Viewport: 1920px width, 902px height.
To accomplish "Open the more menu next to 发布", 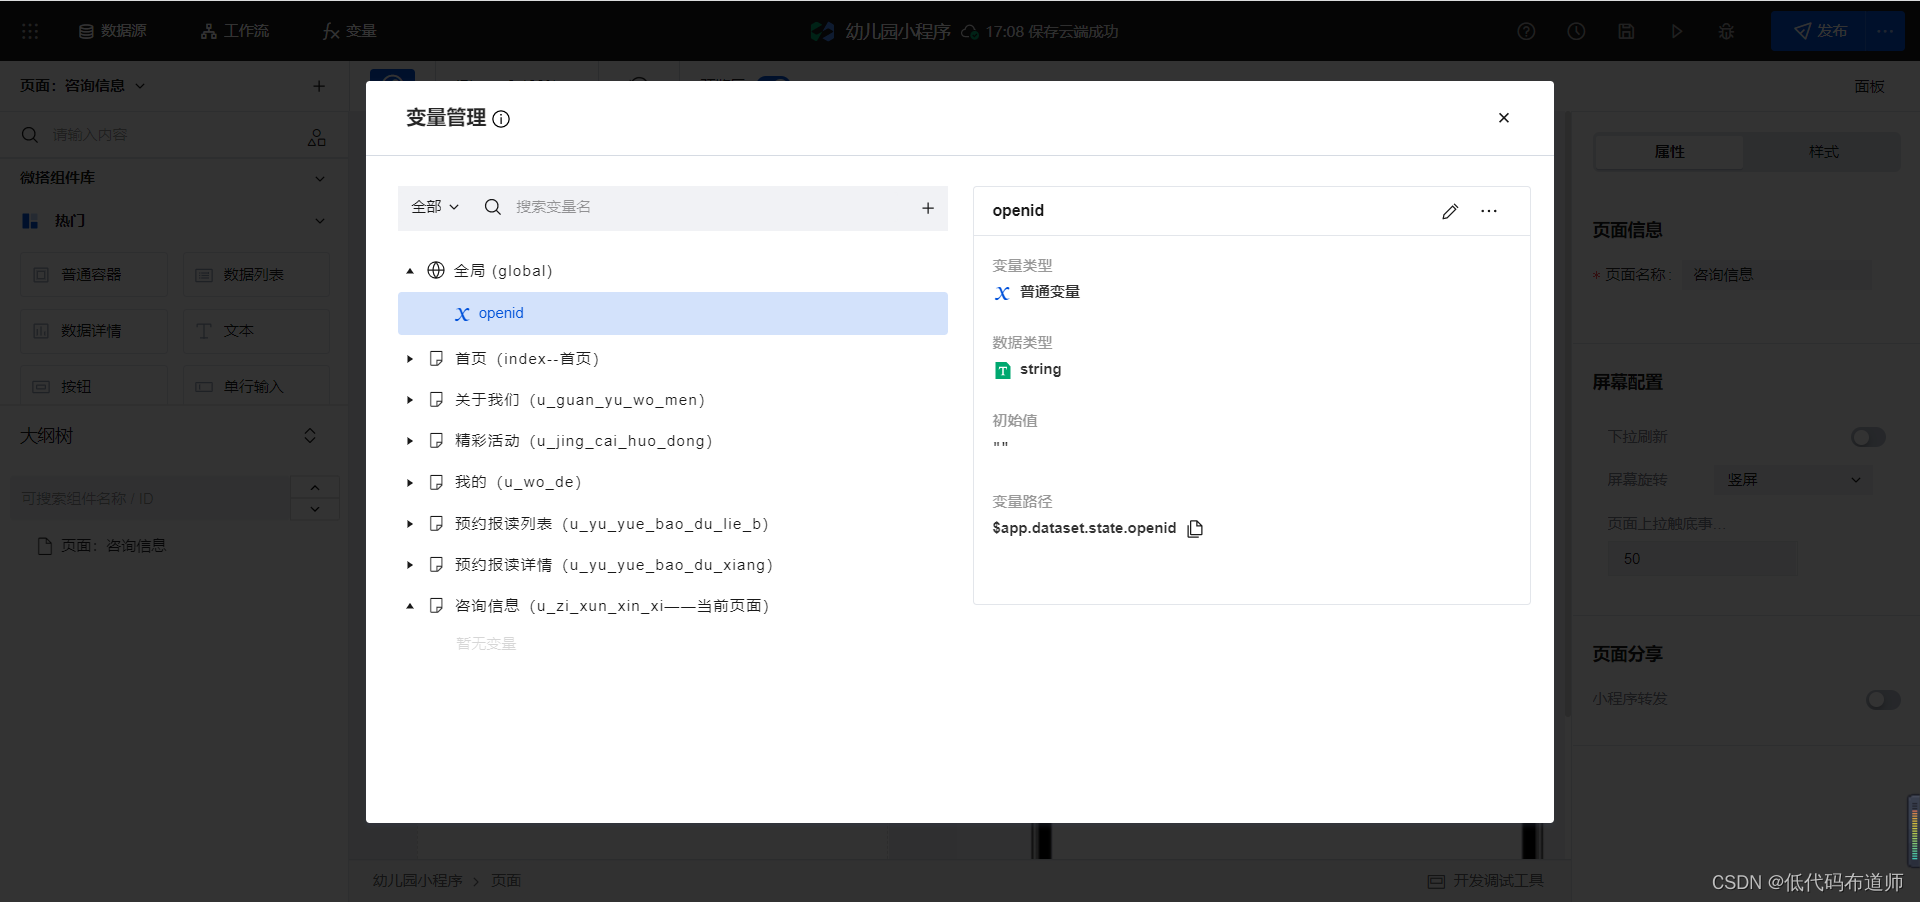I will (1885, 31).
